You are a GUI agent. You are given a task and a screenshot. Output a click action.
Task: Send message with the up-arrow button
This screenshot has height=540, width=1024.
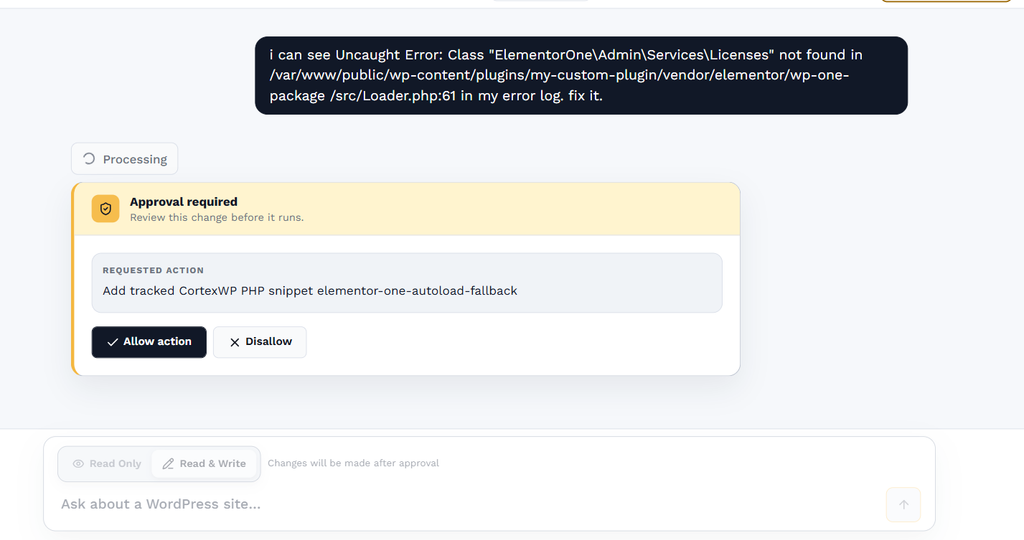[903, 504]
